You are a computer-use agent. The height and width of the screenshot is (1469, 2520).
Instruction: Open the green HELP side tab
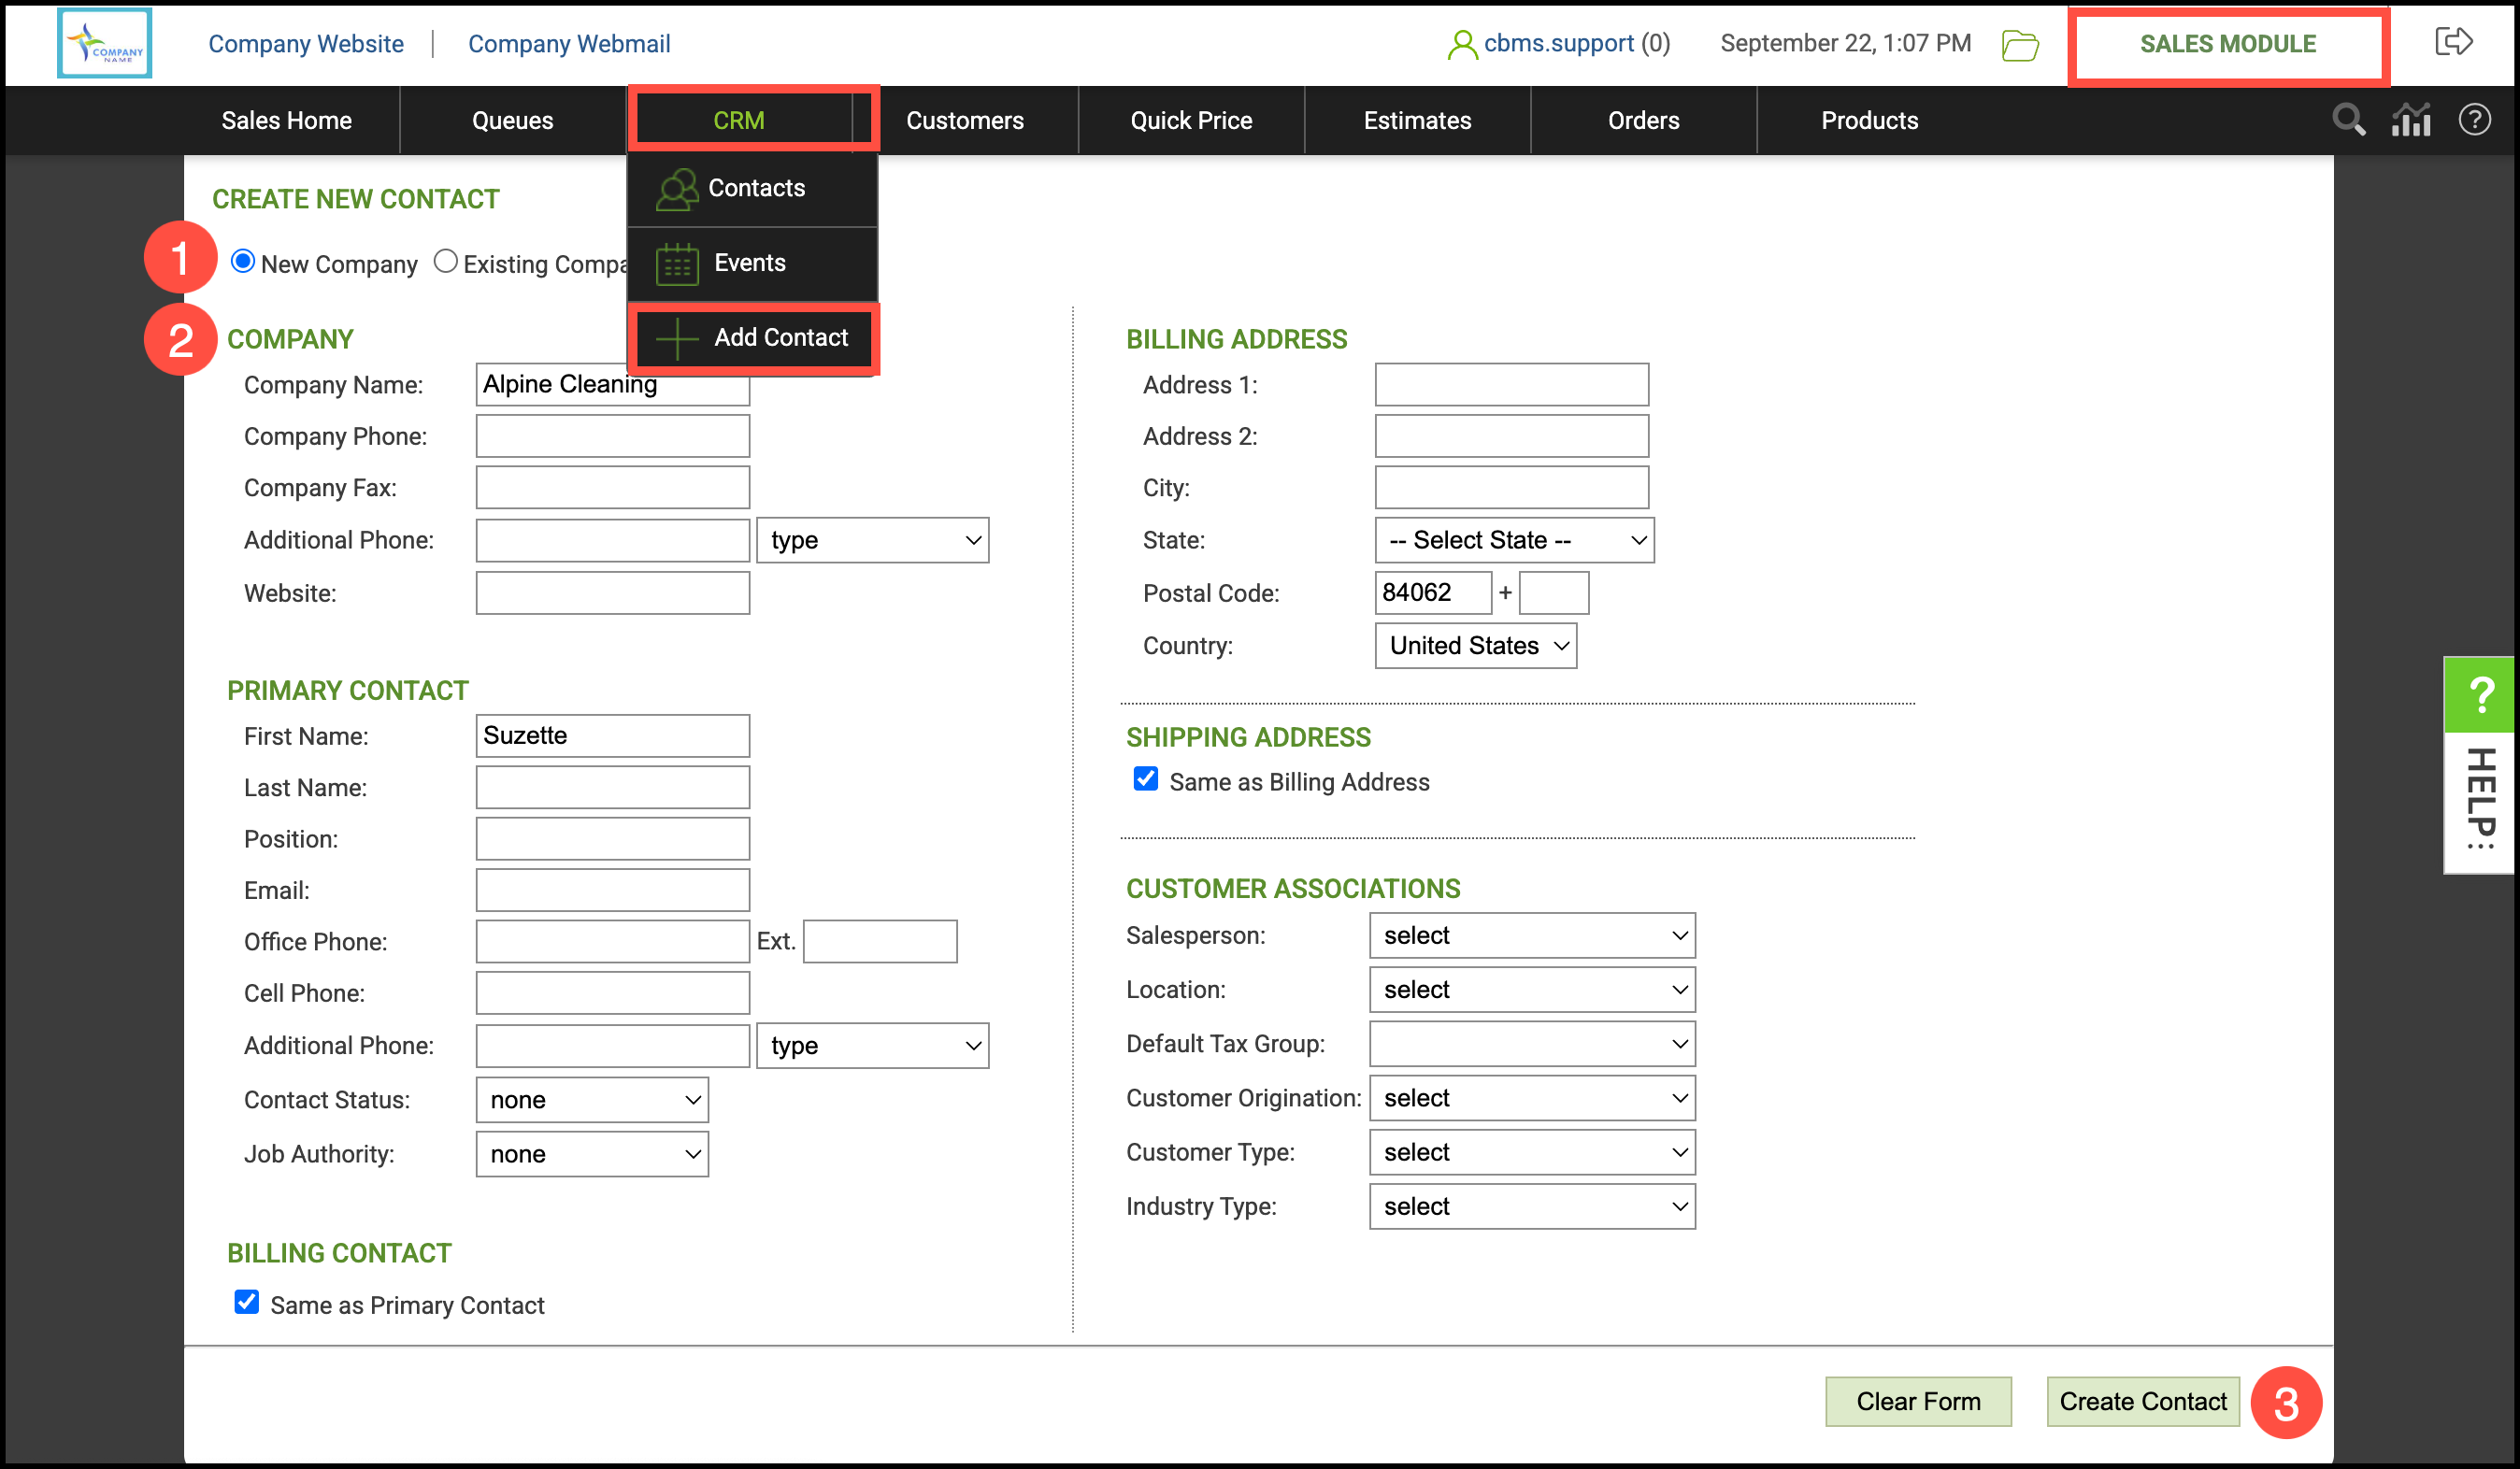(2480, 765)
